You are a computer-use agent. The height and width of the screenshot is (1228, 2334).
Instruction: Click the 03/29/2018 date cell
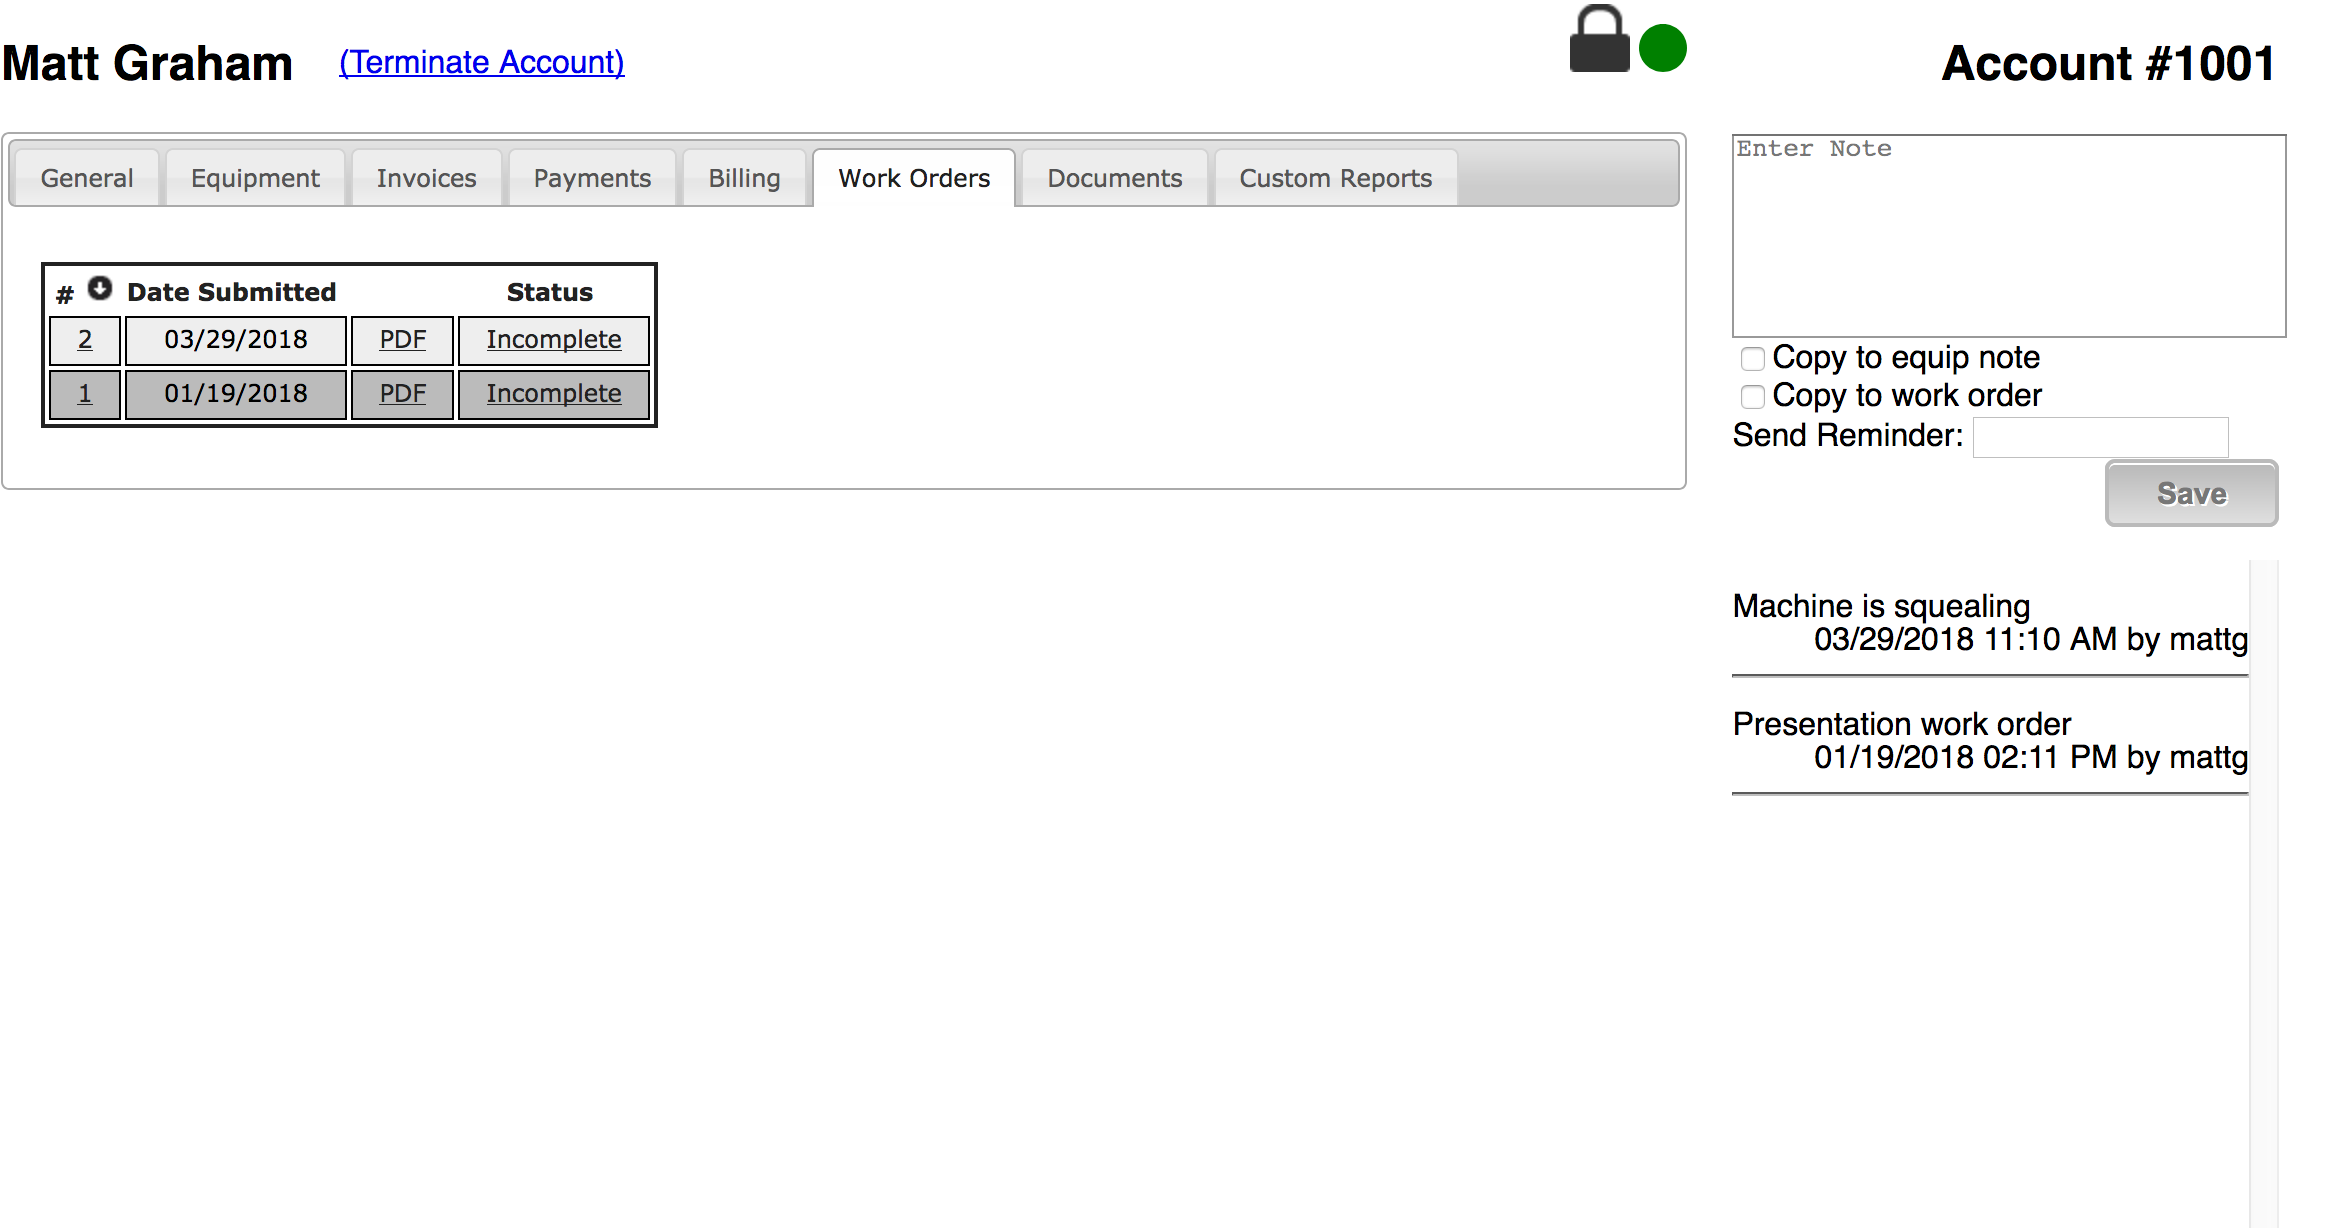(236, 340)
